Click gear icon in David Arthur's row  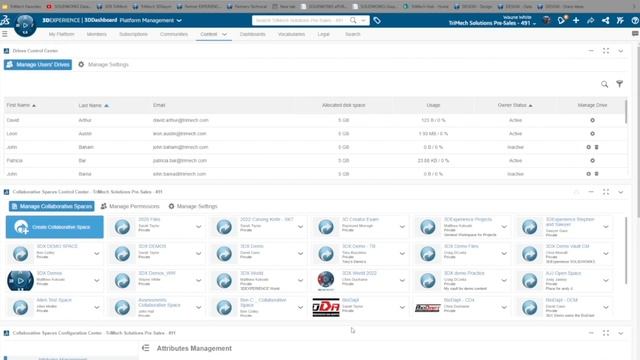tap(592, 120)
